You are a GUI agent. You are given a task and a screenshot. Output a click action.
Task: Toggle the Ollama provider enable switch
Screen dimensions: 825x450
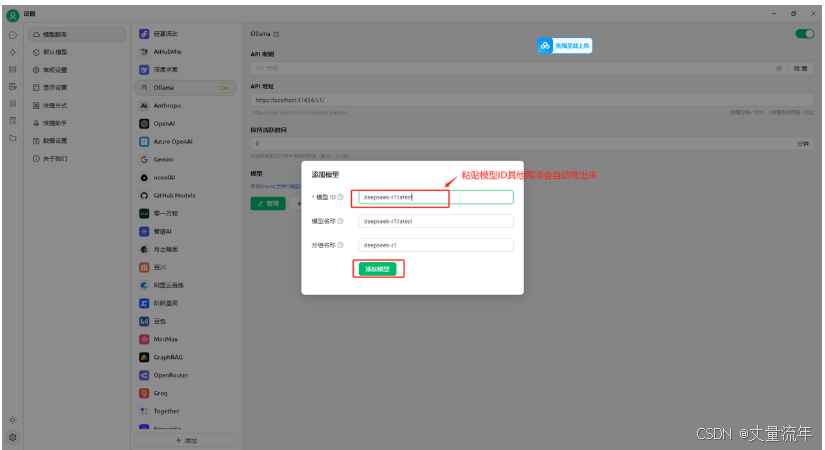coord(804,34)
